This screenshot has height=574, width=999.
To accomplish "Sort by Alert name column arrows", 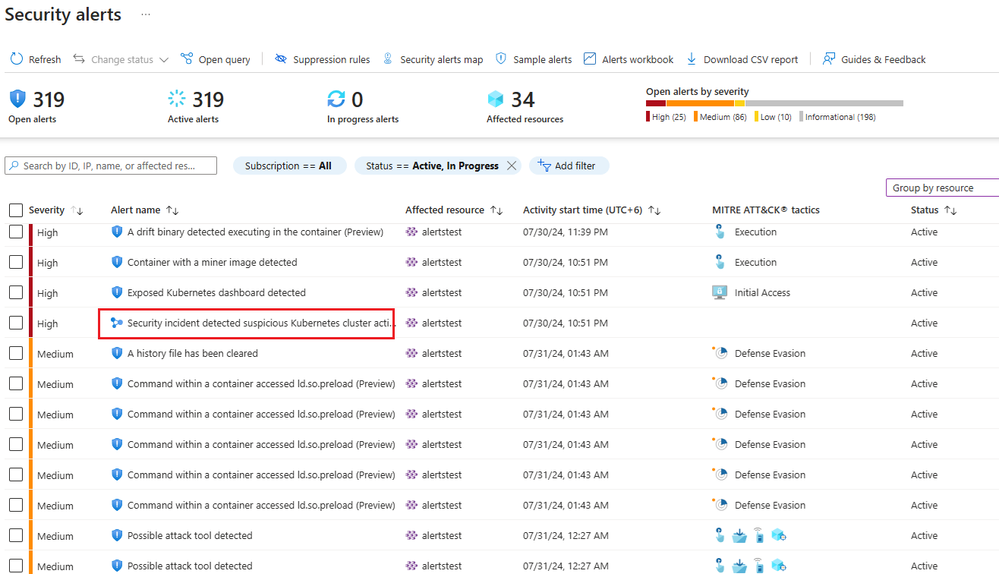I will coord(173,210).
